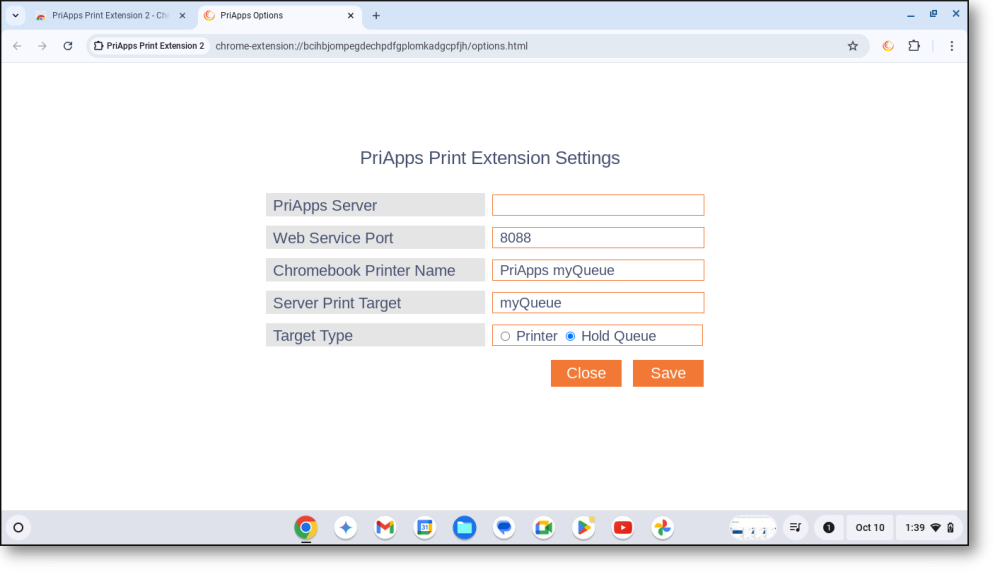
Task: Launch Gemini from the shelf
Action: (x=346, y=528)
